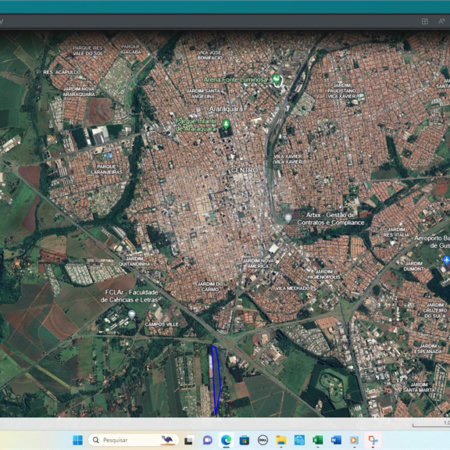
Task: Select the blue outlined land parcel
Action: point(217,380)
